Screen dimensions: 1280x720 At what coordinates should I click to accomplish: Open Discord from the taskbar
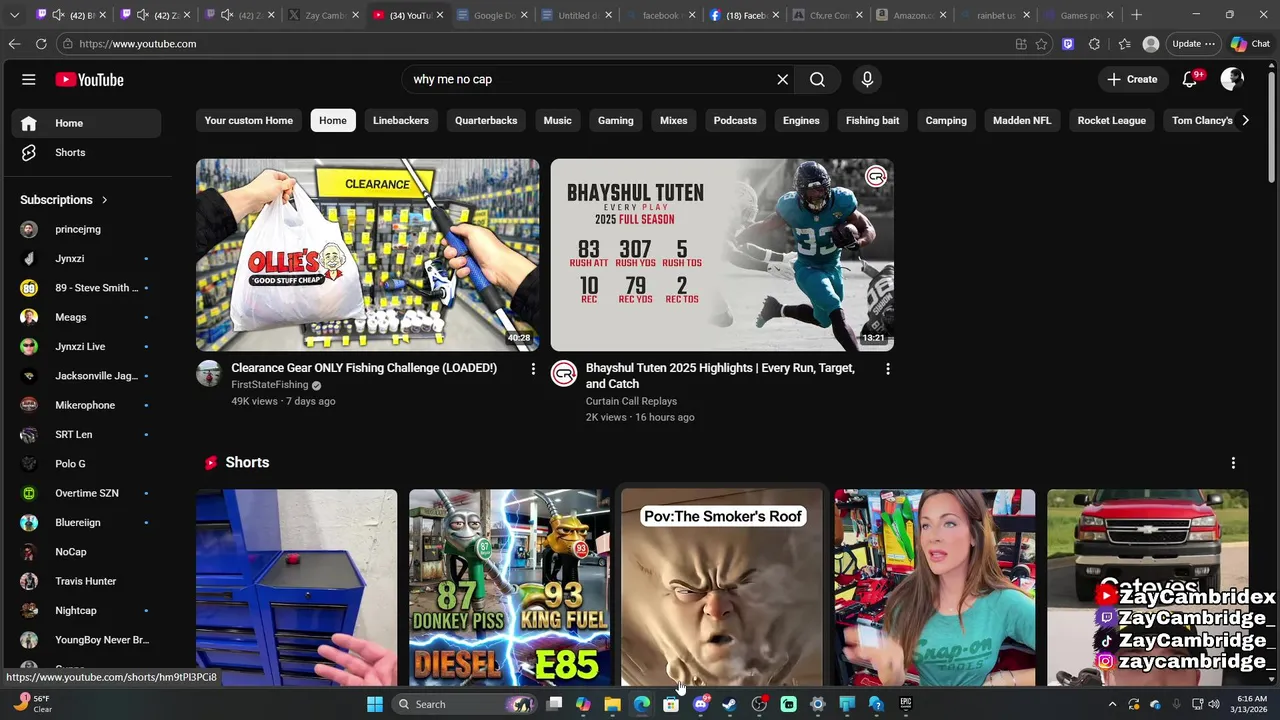click(700, 704)
